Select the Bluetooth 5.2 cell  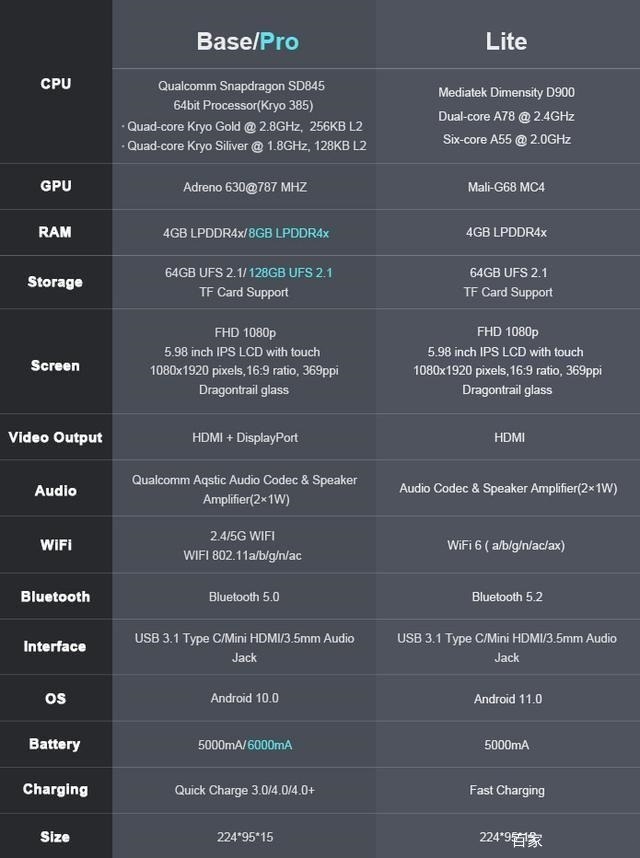pos(507,597)
